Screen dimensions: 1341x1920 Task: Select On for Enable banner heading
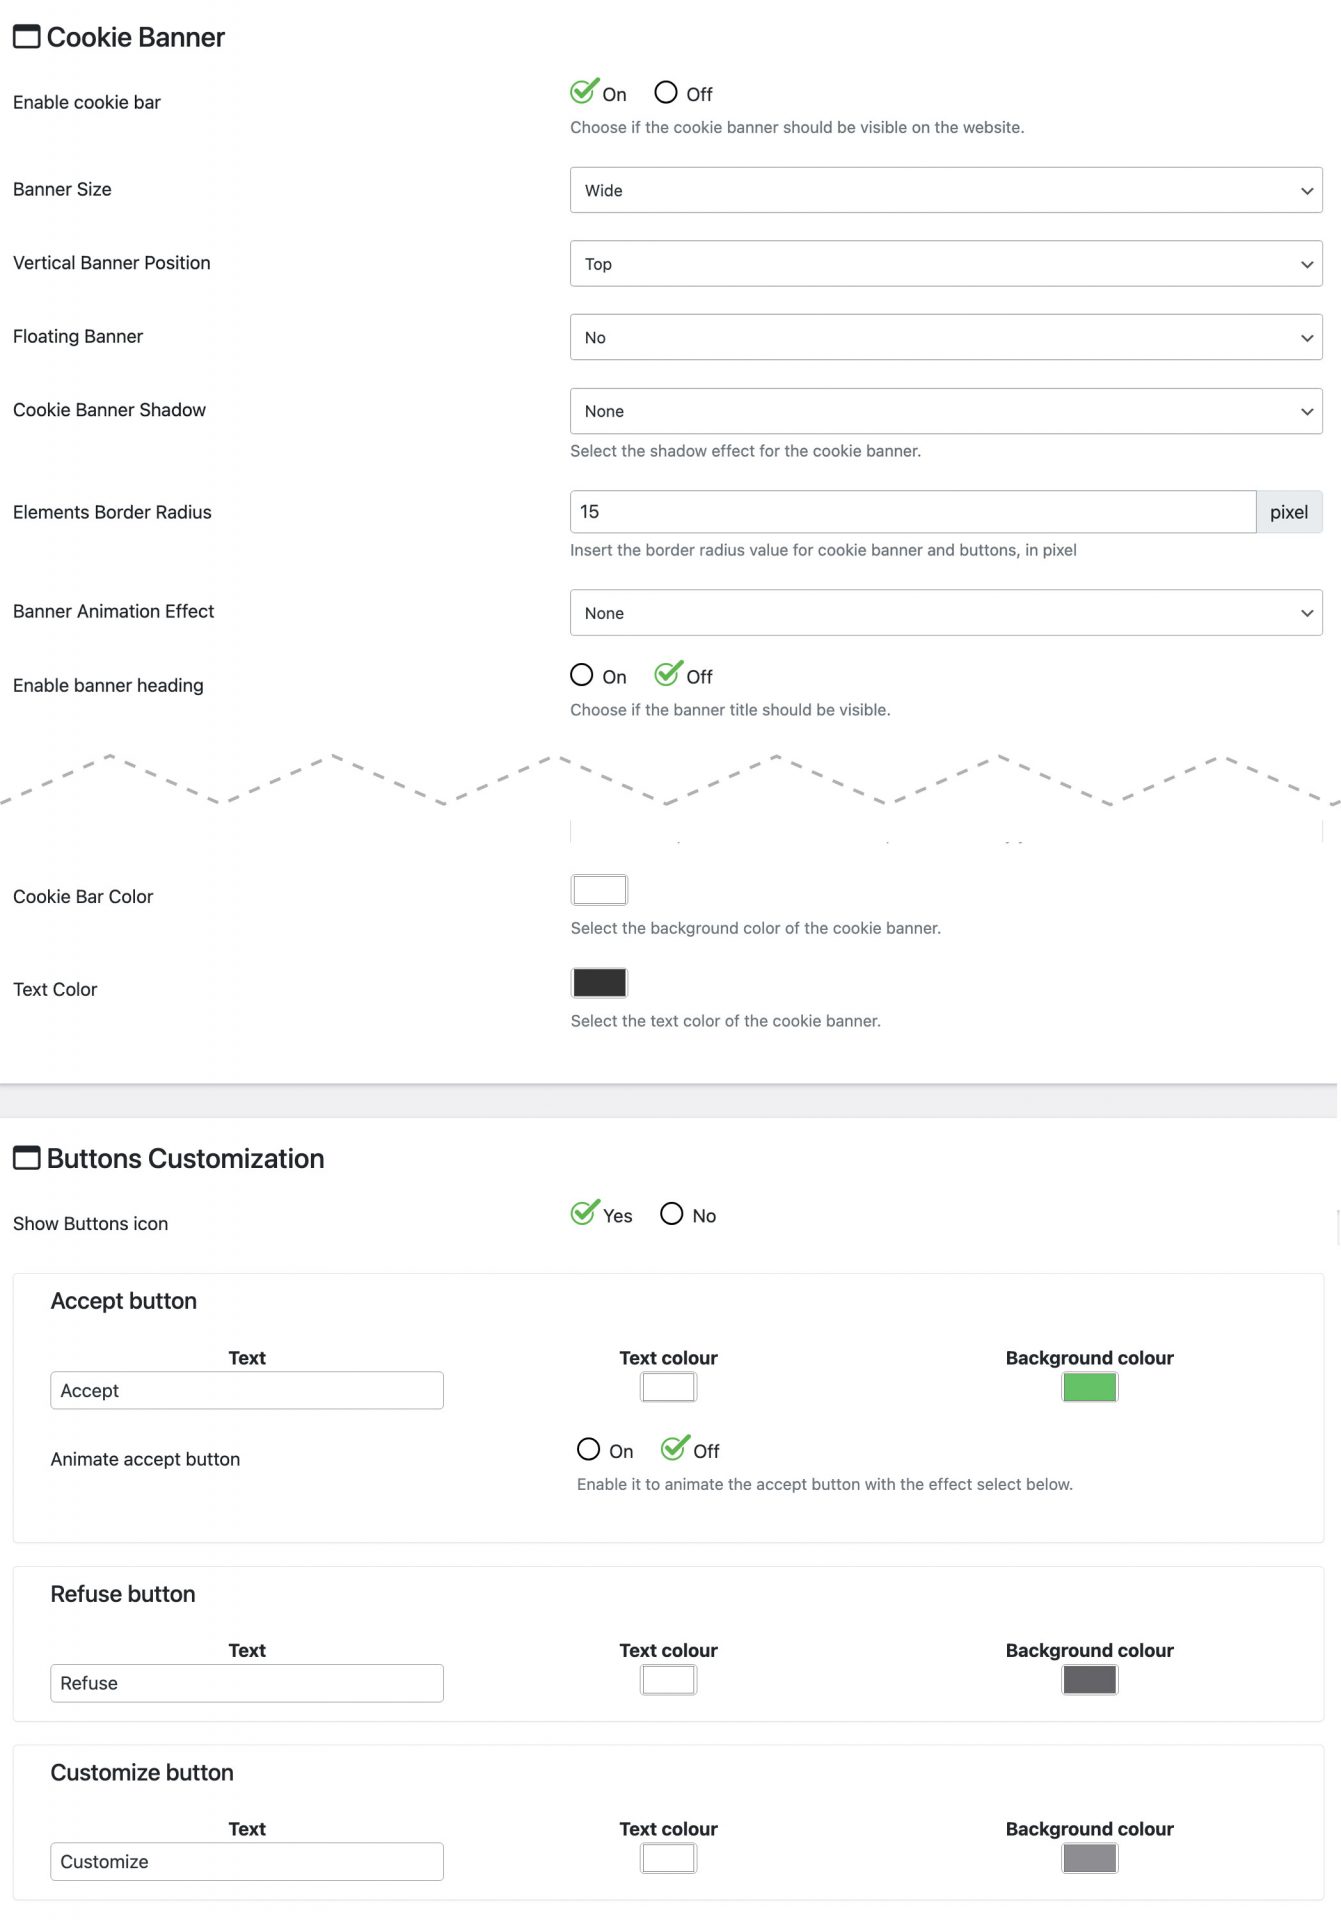(x=581, y=675)
